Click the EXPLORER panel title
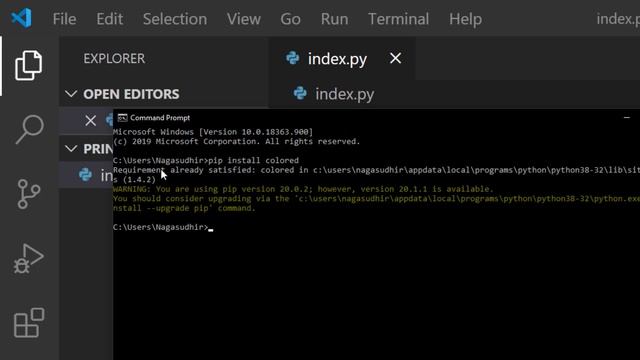 pyautogui.click(x=114, y=58)
